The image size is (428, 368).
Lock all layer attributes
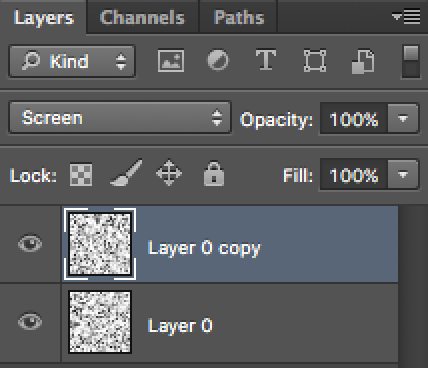[x=214, y=174]
